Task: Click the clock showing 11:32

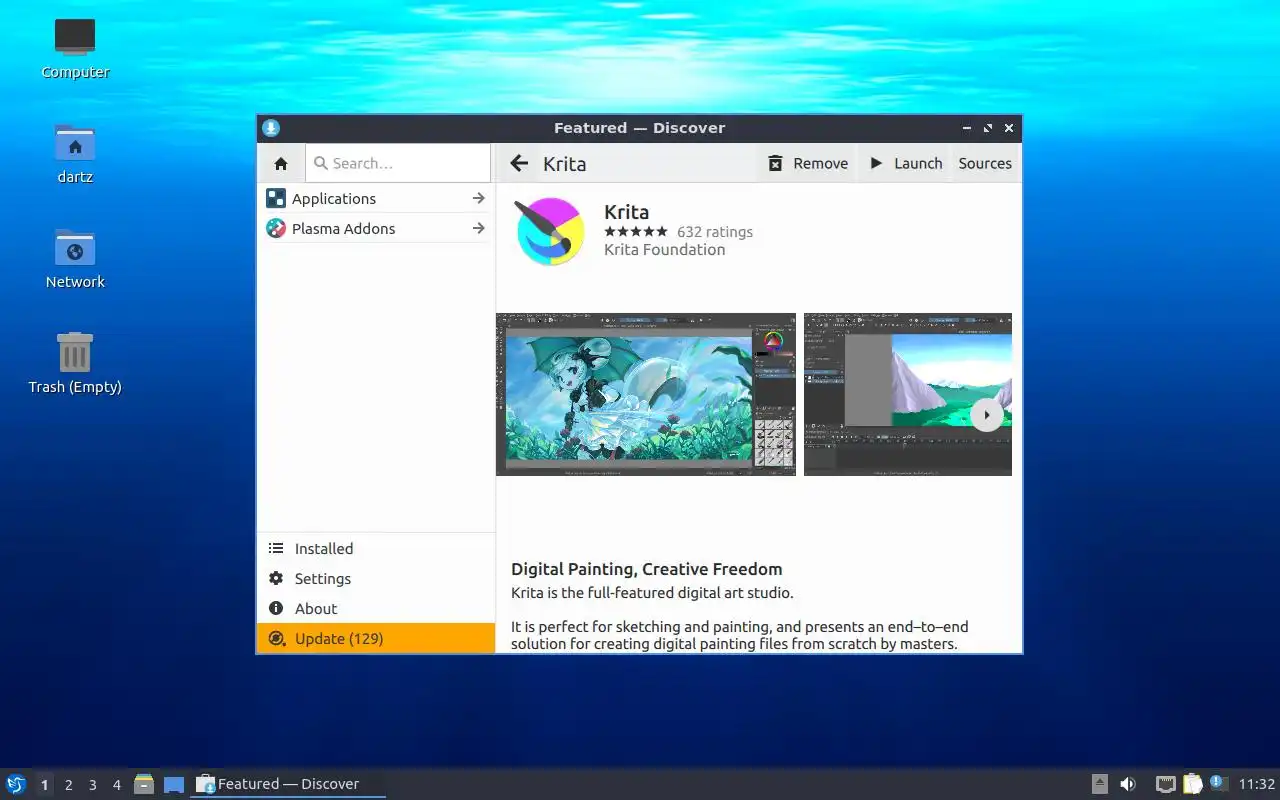Action: coord(1257,784)
